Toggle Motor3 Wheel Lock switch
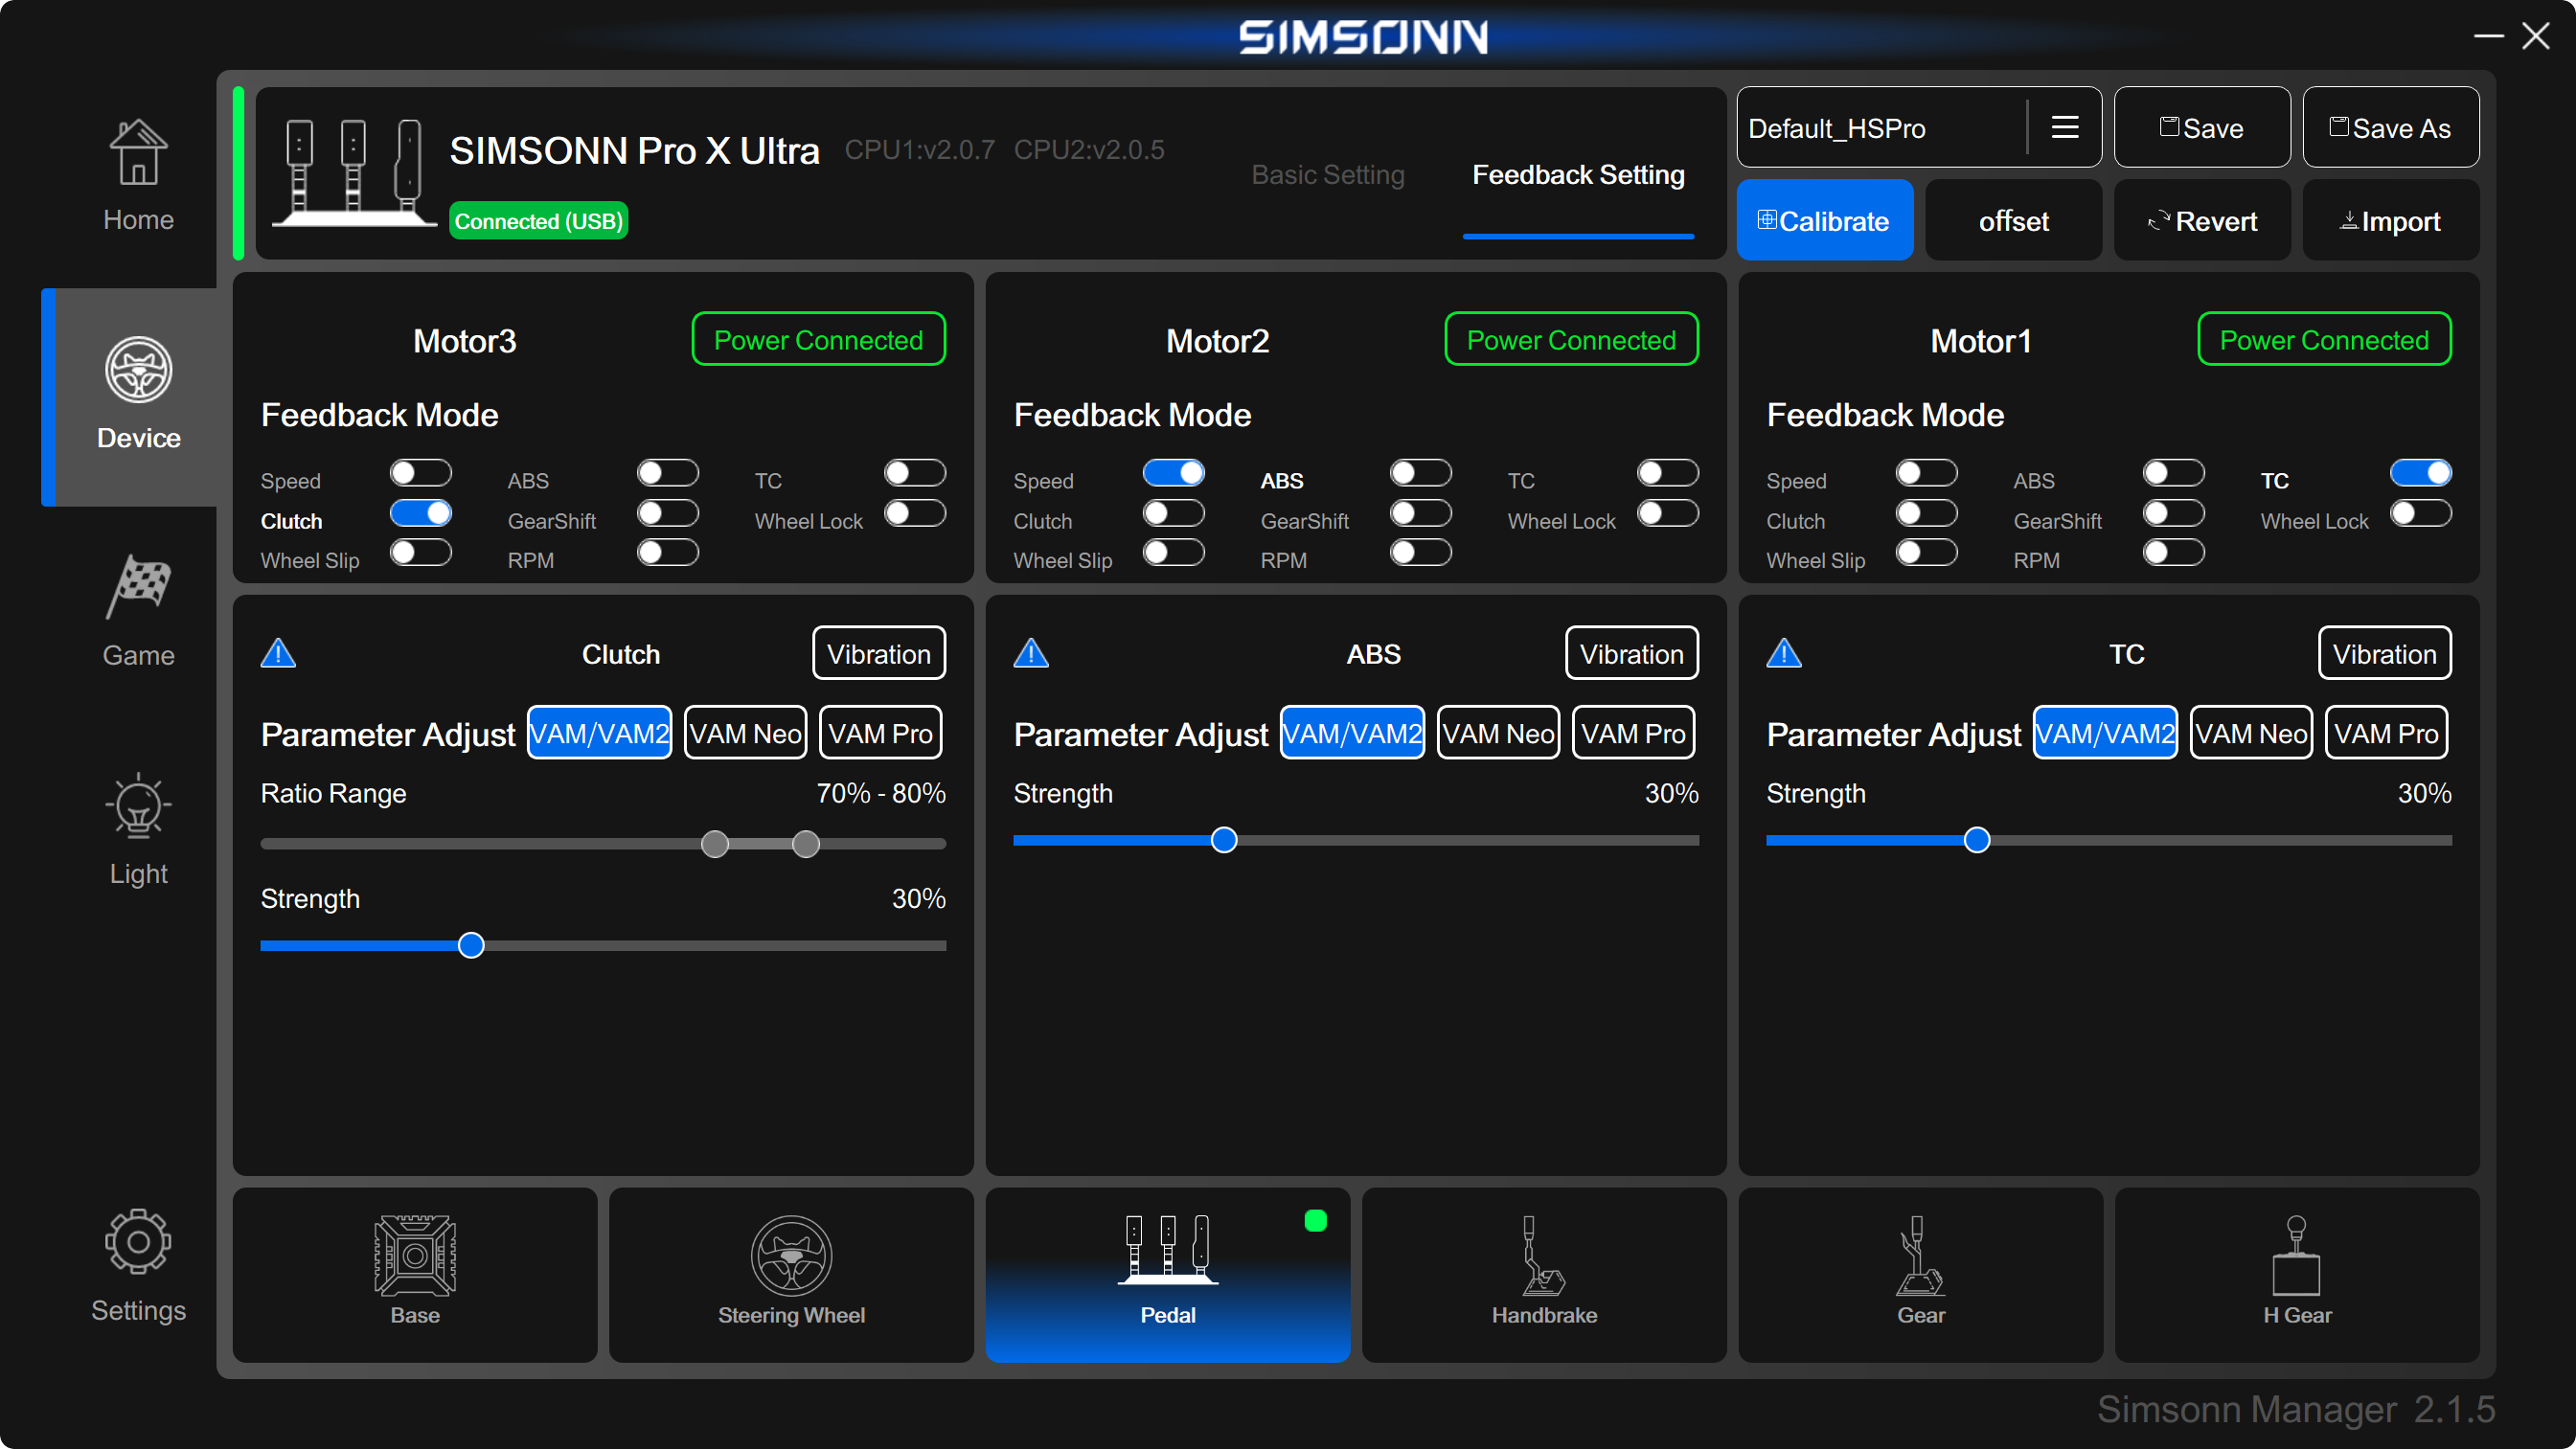 click(915, 513)
